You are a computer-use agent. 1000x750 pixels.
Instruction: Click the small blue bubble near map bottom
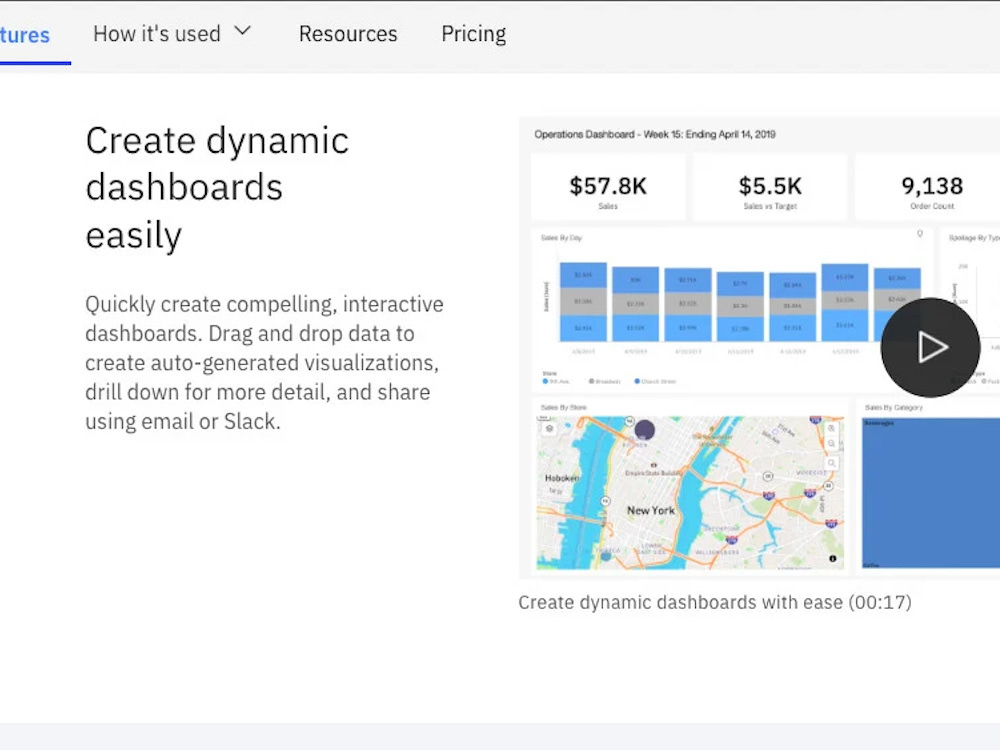(606, 556)
